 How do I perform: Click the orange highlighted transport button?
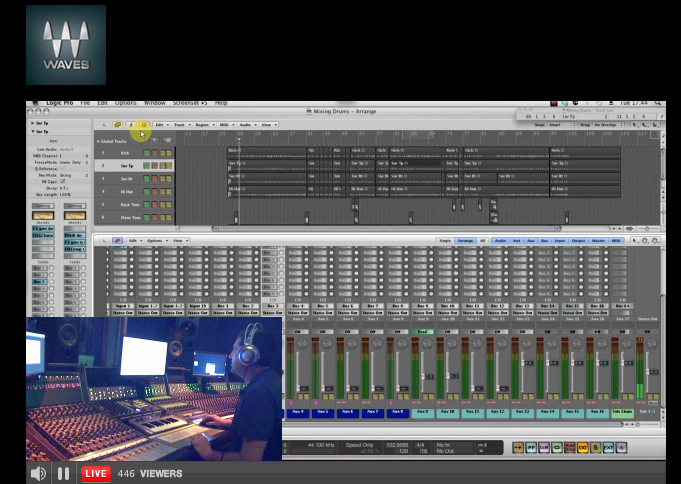point(582,448)
